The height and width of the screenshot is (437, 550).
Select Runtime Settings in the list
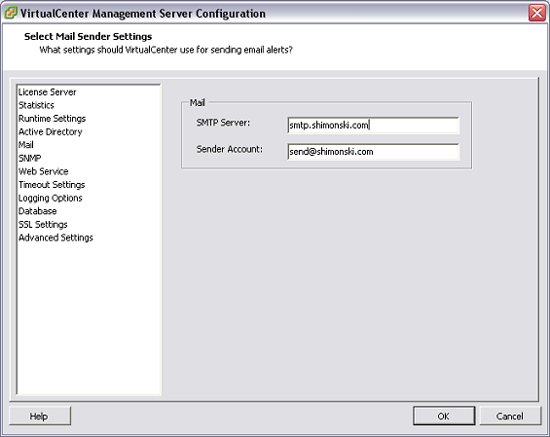pyautogui.click(x=52, y=119)
